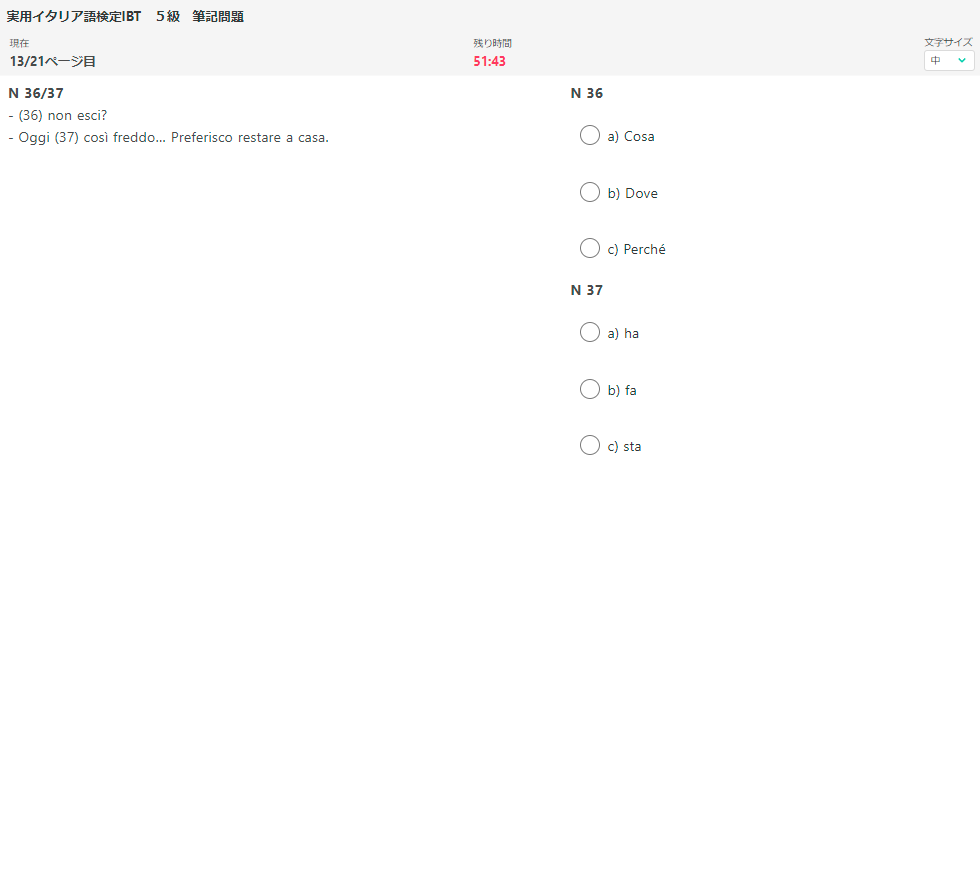Select answer a) Cosa for question 36
Screen dimensions: 980x884
pyautogui.click(x=589, y=135)
